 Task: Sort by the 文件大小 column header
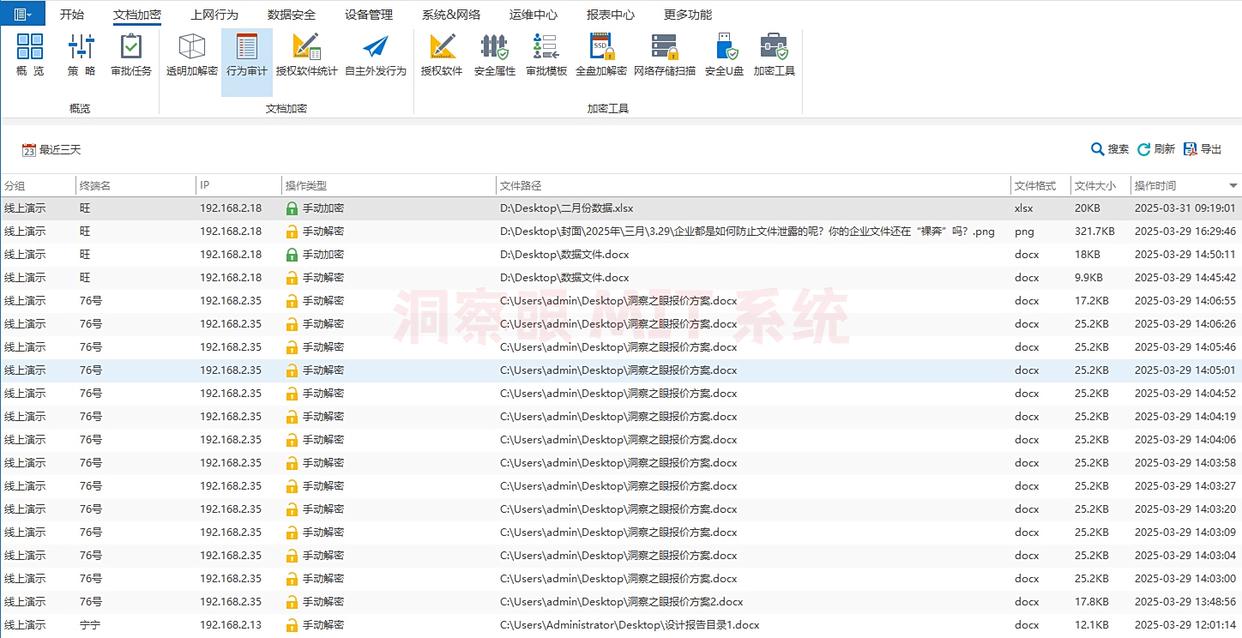(x=1100, y=186)
